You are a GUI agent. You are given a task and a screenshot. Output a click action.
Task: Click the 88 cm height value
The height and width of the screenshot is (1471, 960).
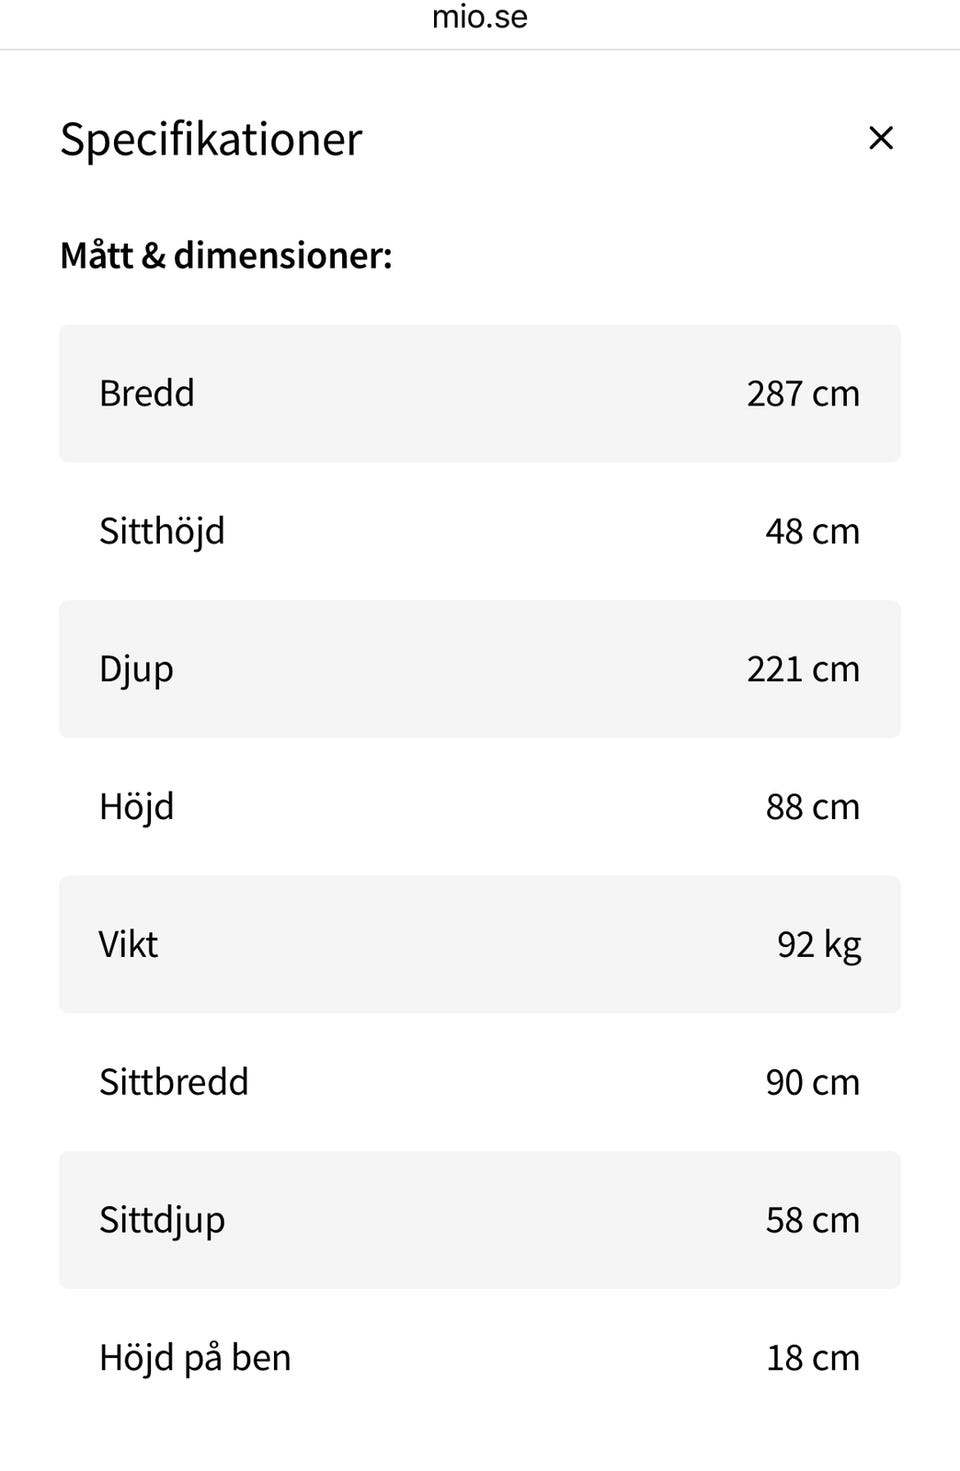(812, 807)
